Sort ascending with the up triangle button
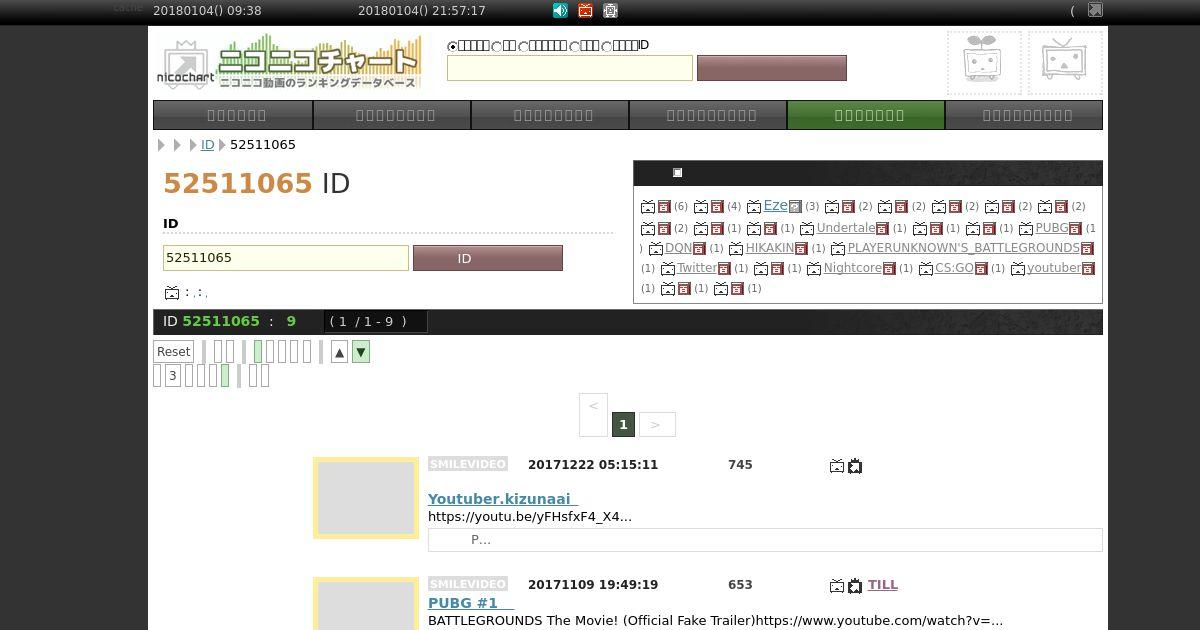The height and width of the screenshot is (630, 1200). (x=339, y=352)
